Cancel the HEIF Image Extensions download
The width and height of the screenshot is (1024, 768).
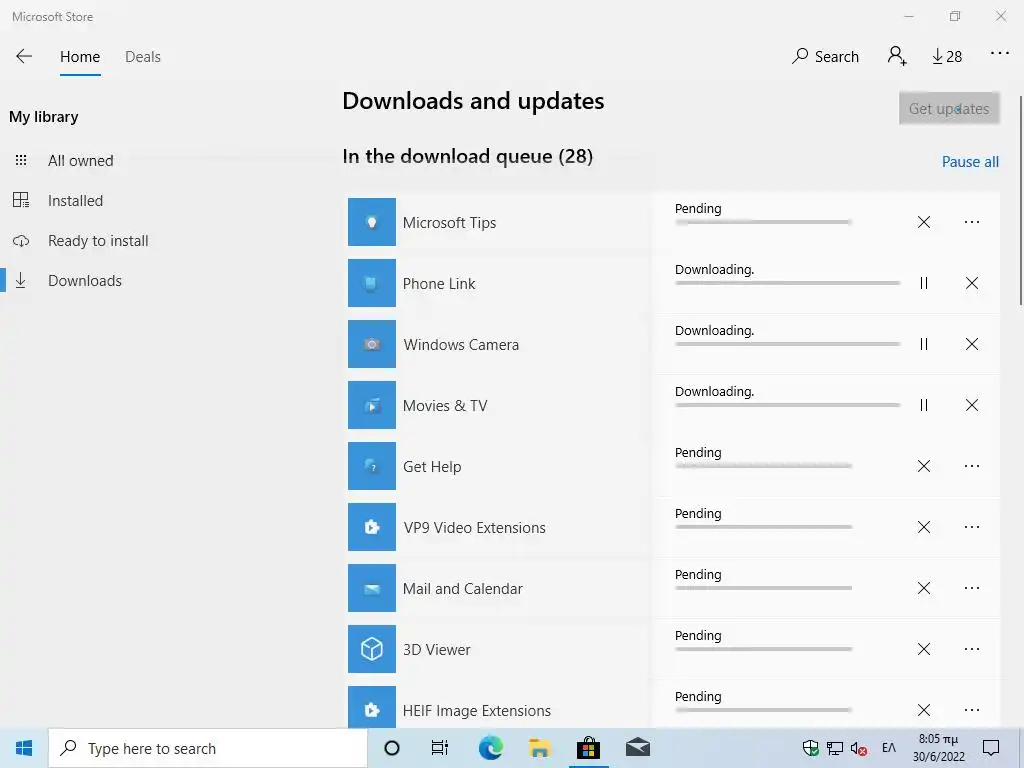[x=923, y=710]
